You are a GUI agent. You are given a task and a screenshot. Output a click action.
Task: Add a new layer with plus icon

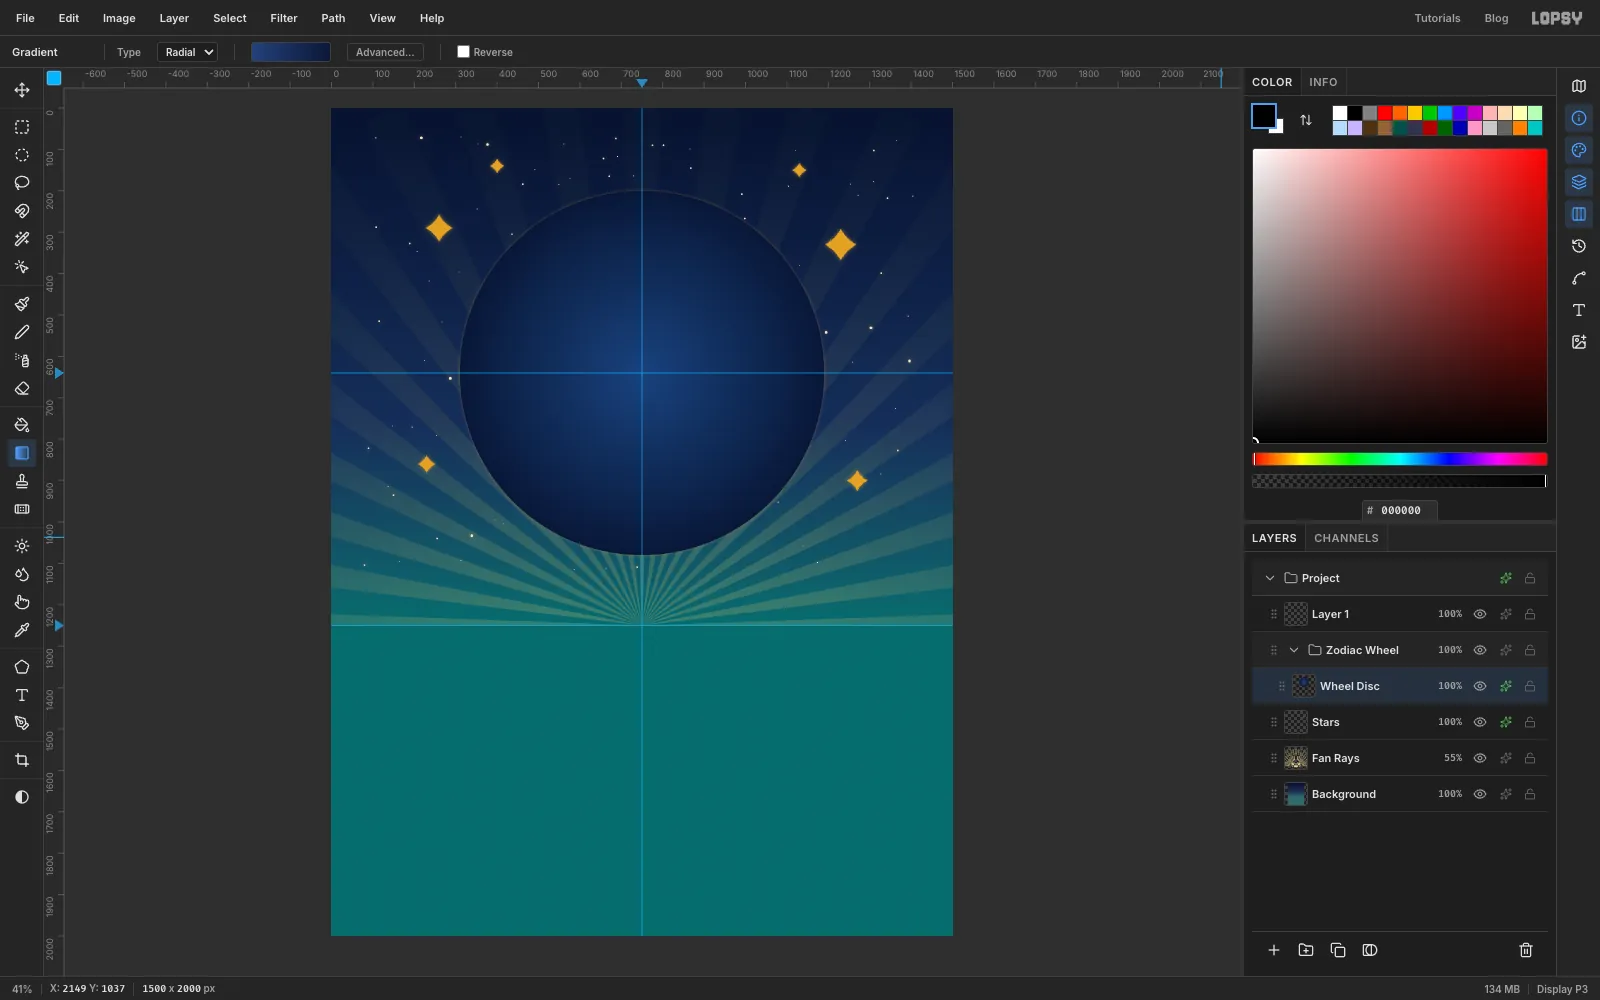[x=1274, y=950]
